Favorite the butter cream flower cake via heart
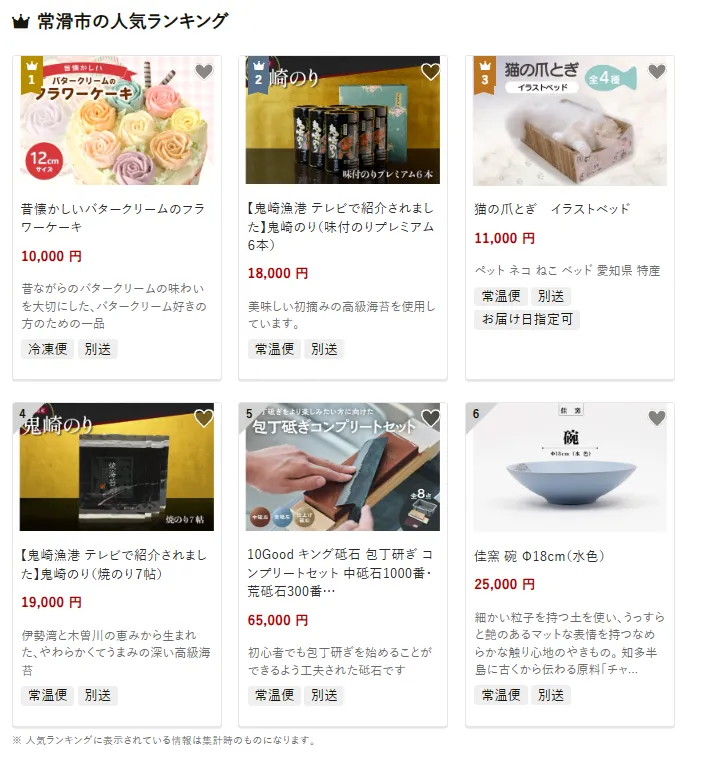 click(203, 72)
